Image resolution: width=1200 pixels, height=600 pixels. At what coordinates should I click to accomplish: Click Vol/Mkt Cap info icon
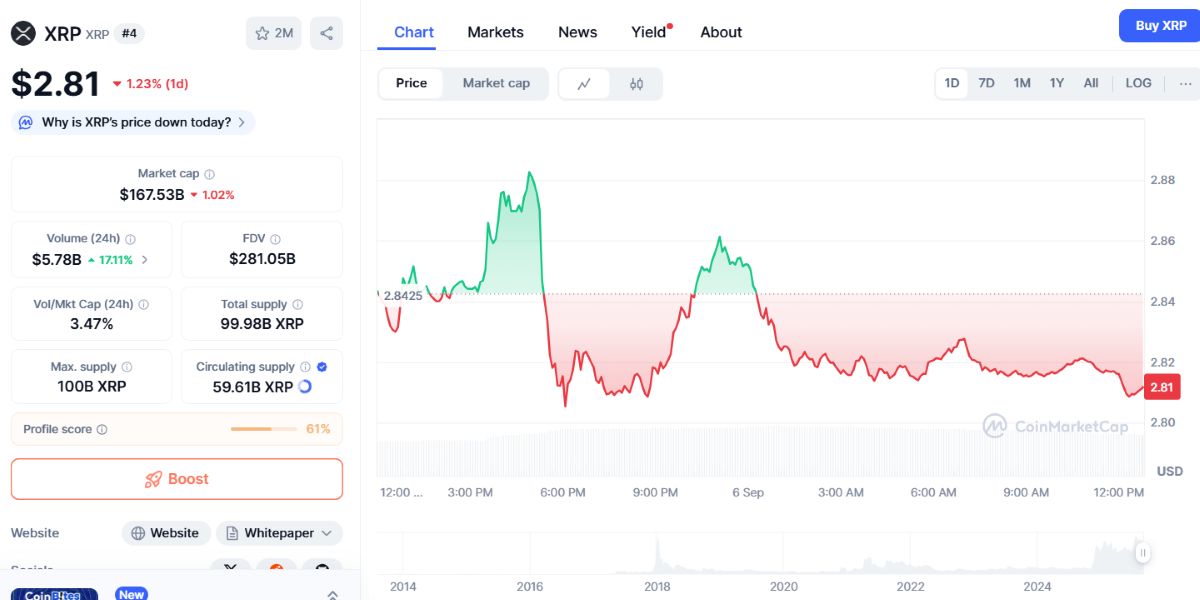pyautogui.click(x=143, y=304)
